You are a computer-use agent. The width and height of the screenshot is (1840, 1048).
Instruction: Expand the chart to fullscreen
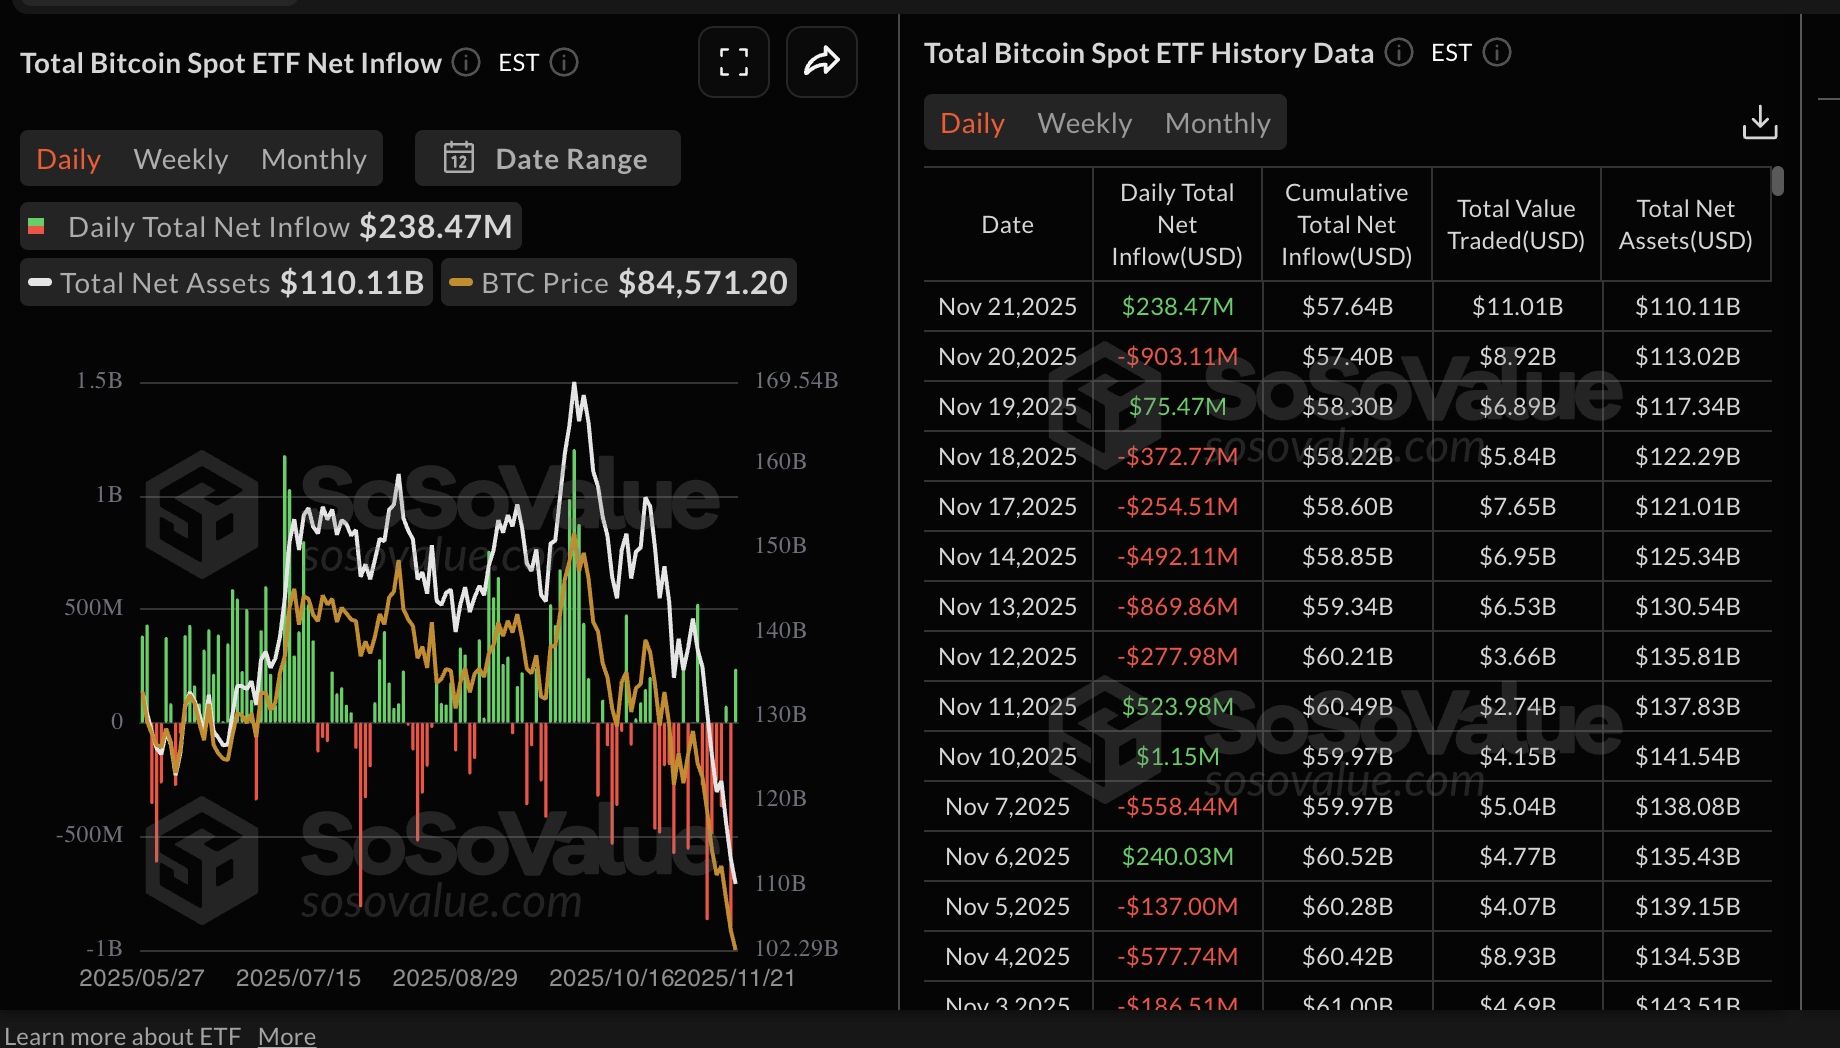[x=733, y=62]
